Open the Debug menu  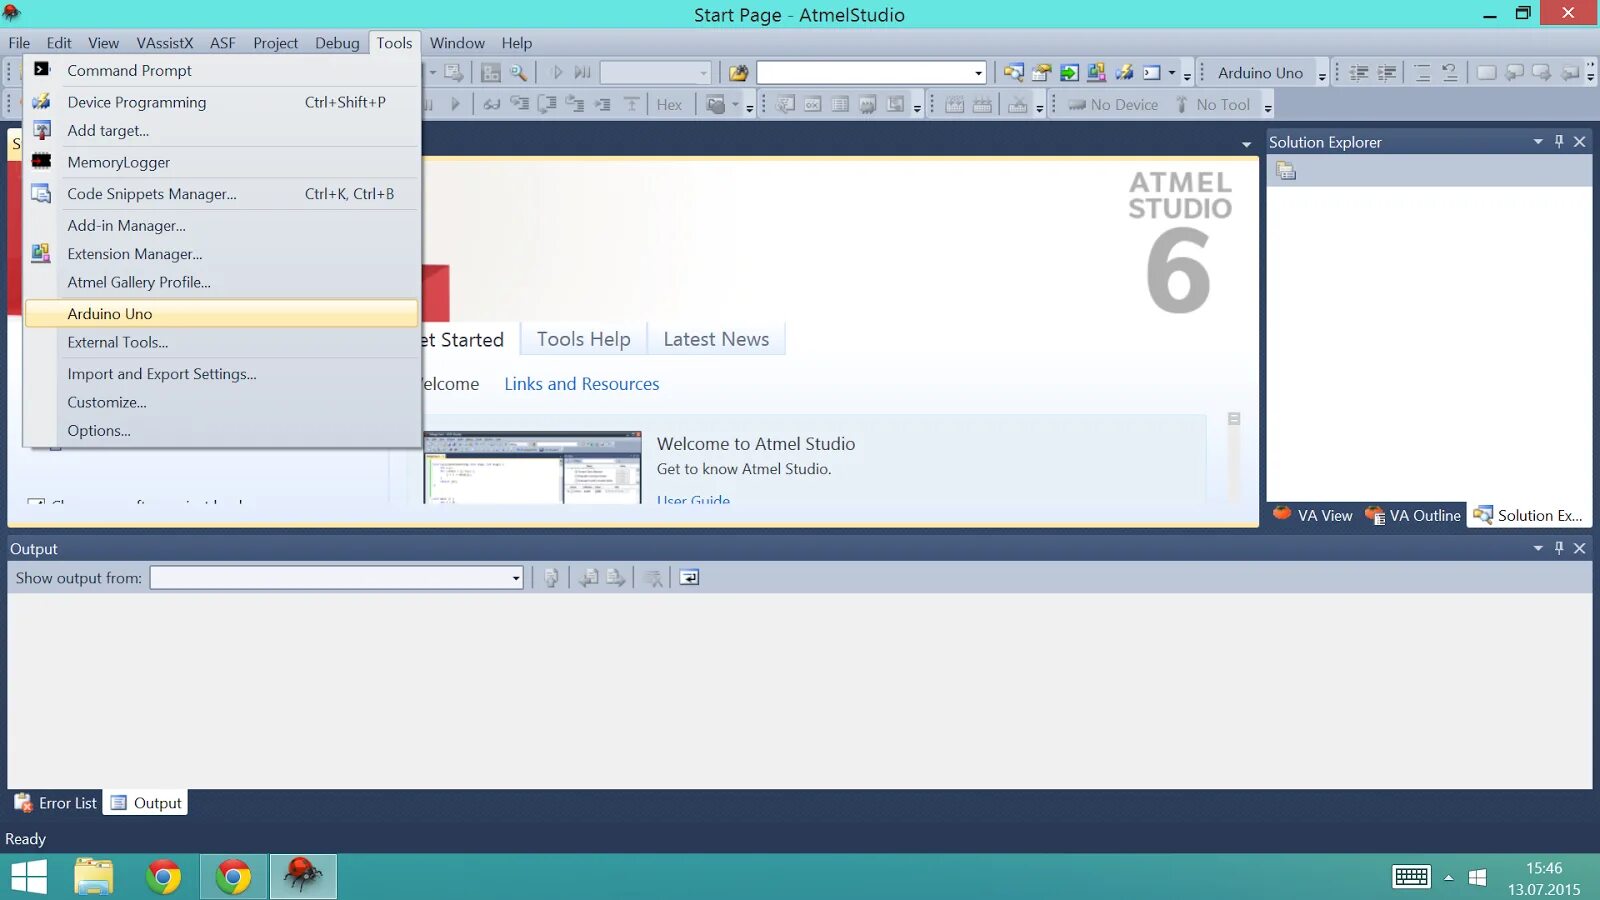pyautogui.click(x=337, y=43)
